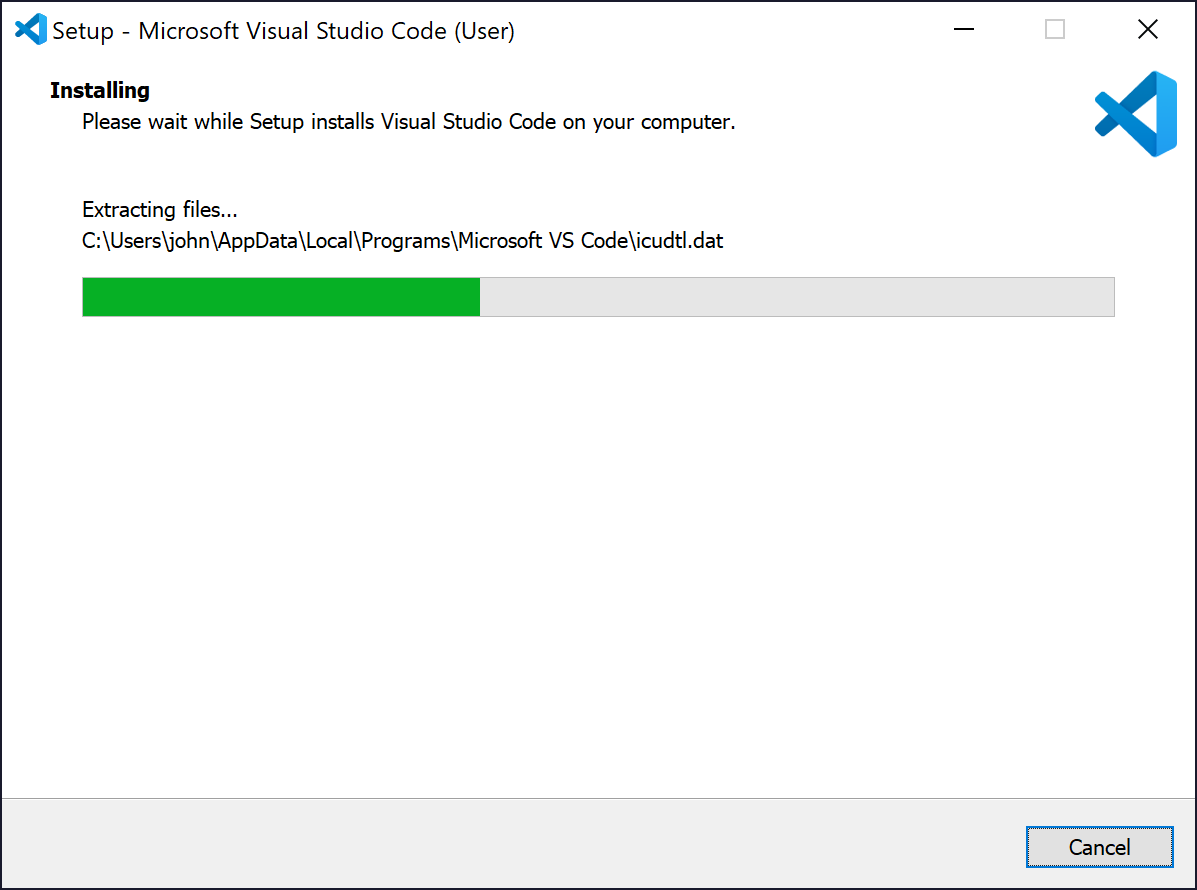1197x890 pixels.
Task: Click the 'Extracting files...' status label
Action: click(160, 210)
